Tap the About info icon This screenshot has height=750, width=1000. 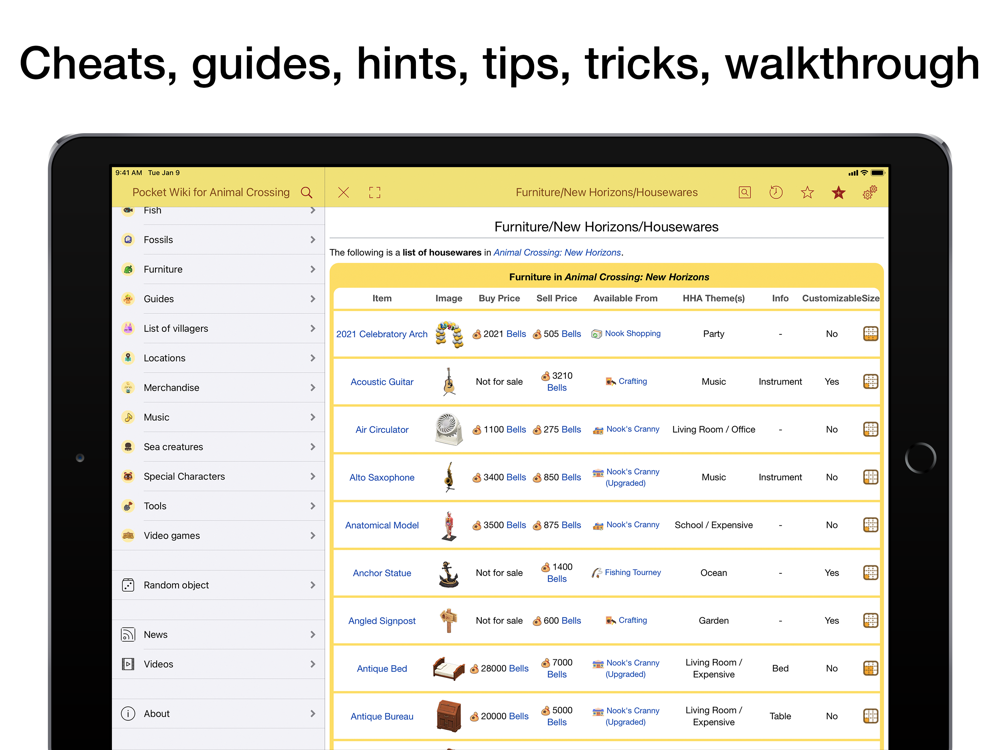(128, 714)
